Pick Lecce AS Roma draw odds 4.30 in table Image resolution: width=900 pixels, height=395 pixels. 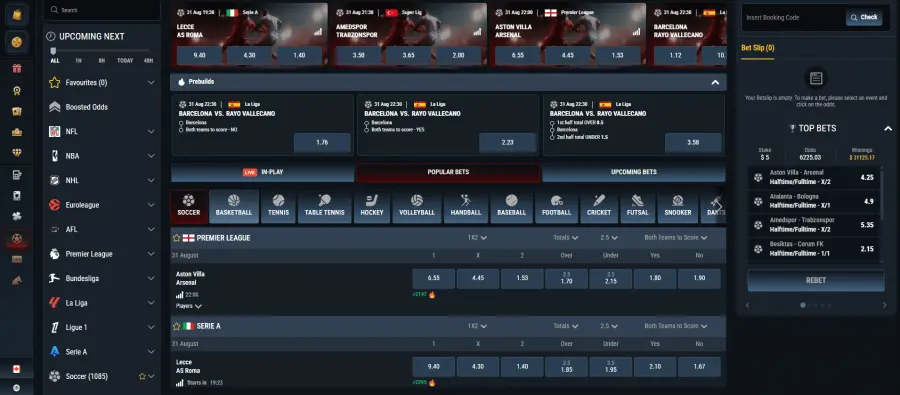point(478,367)
